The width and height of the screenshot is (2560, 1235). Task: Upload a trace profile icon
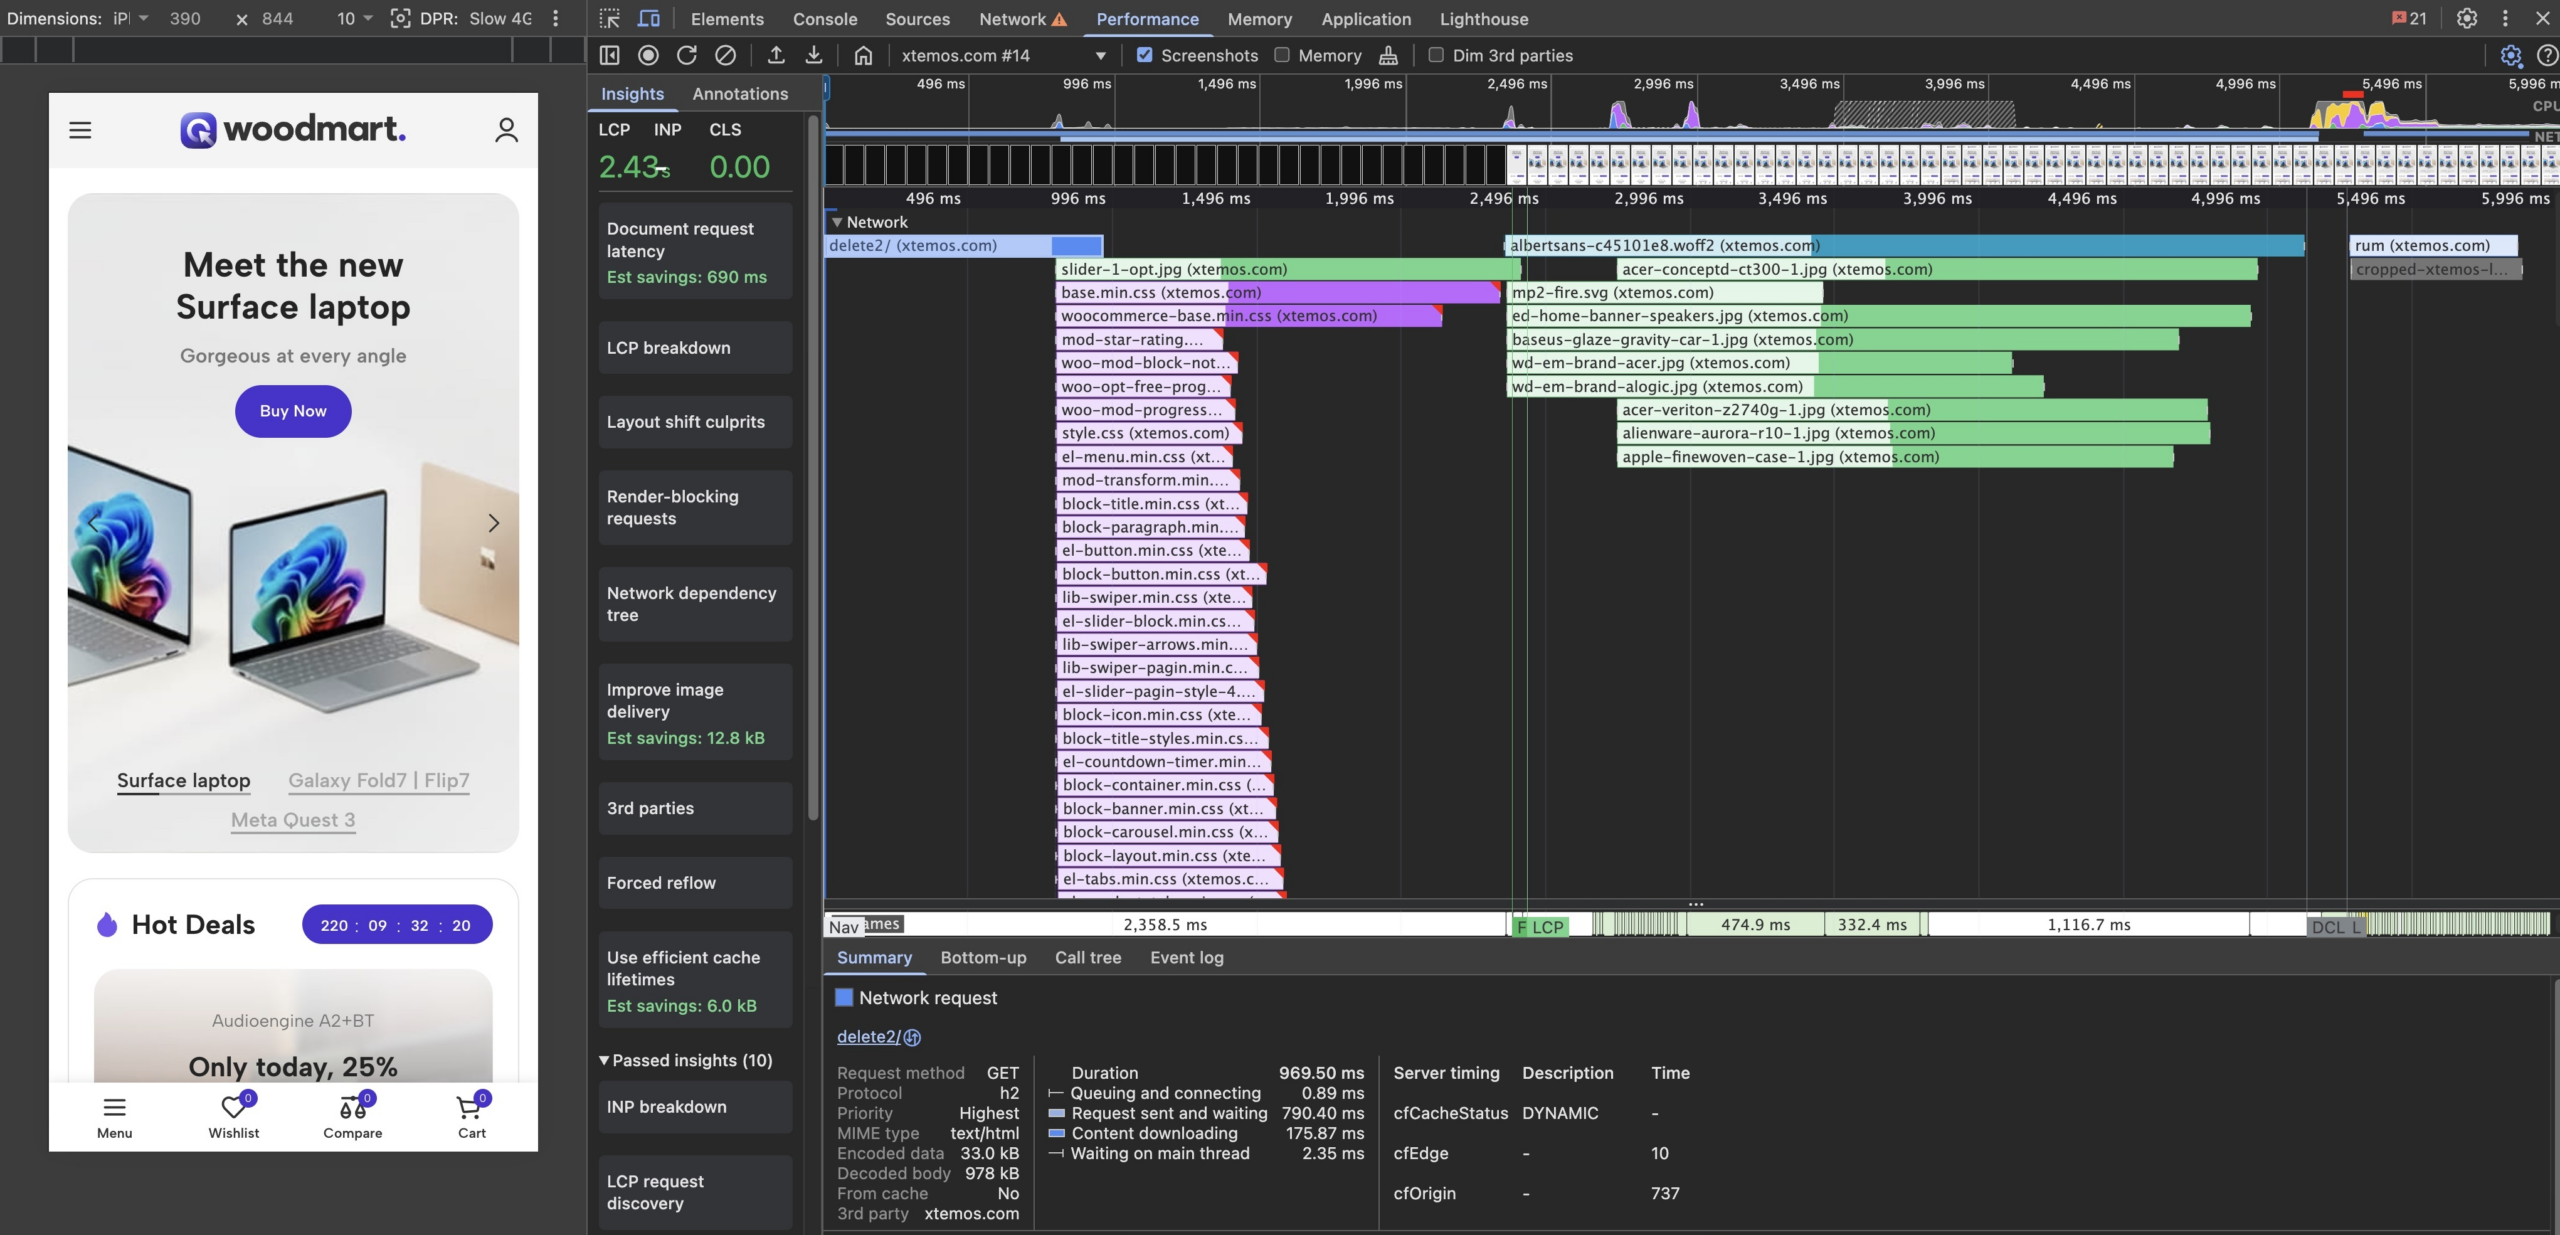tap(776, 56)
